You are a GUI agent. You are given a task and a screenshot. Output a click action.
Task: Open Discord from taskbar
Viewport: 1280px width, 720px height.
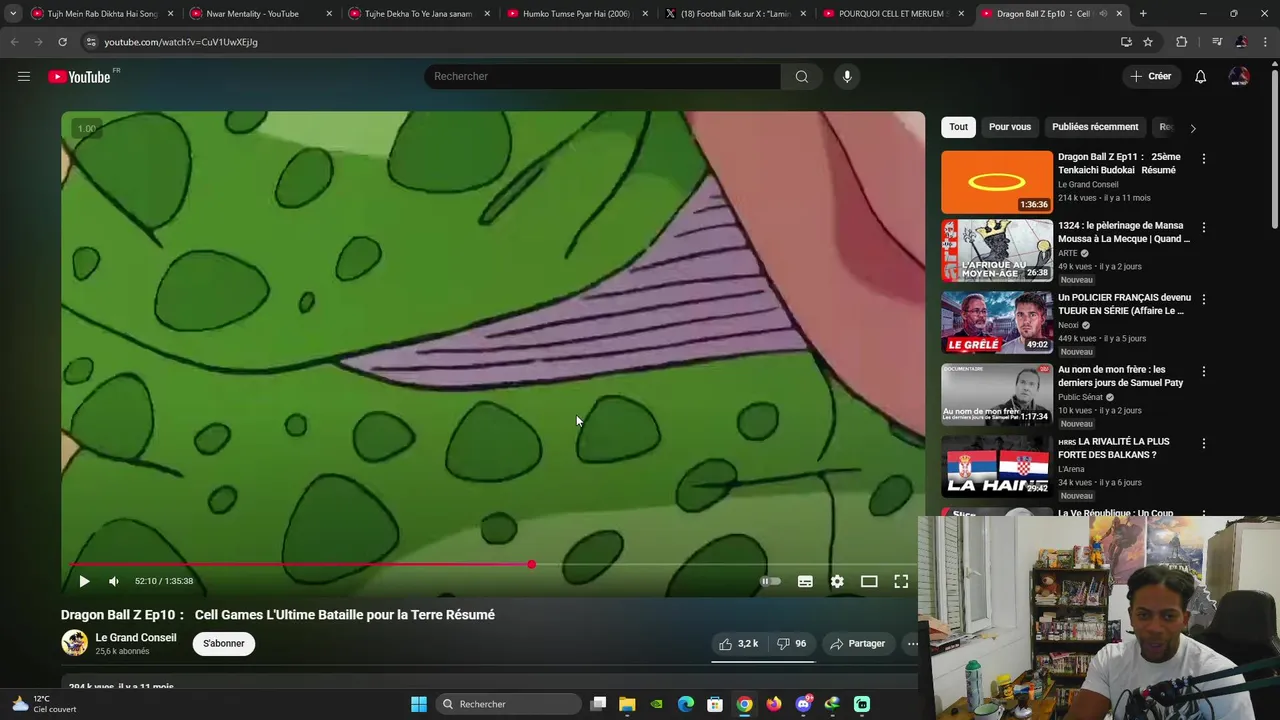point(803,704)
